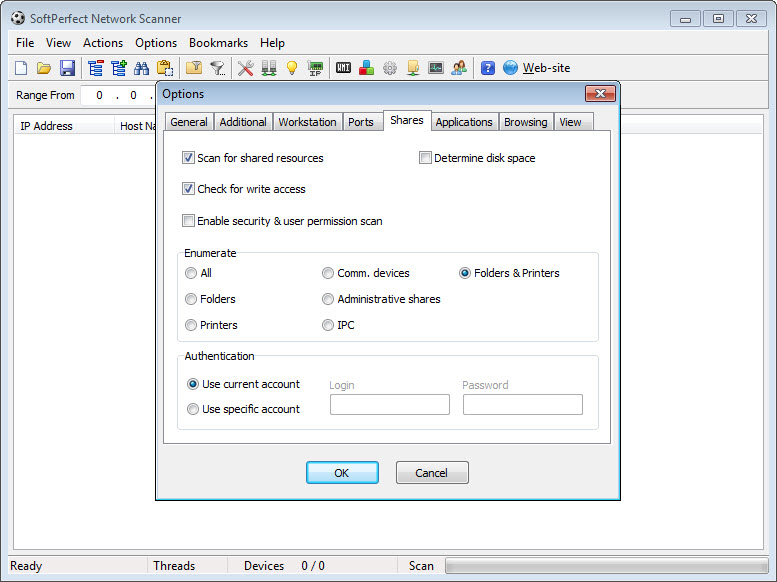Click the shared folder network icon
The height and width of the screenshot is (582, 777).
pos(413,68)
